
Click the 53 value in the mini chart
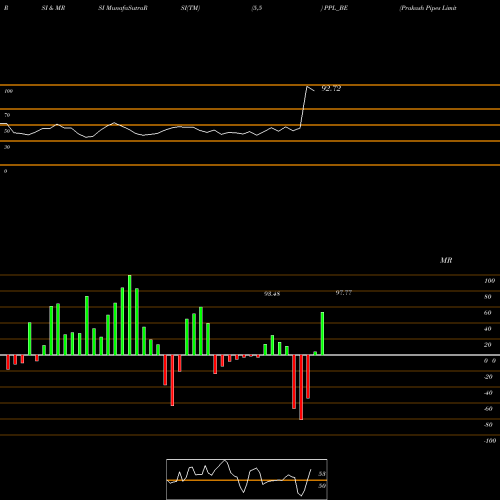point(322,474)
